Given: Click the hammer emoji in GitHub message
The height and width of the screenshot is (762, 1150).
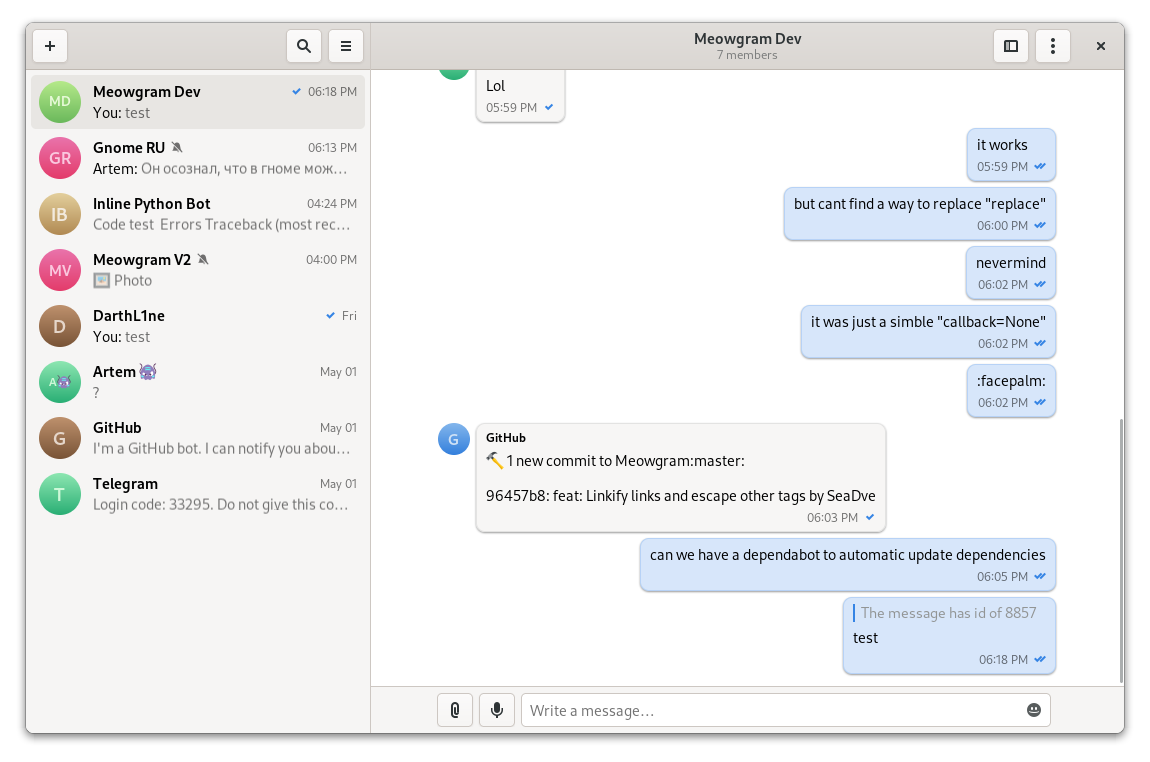Looking at the screenshot, I should (x=494, y=461).
